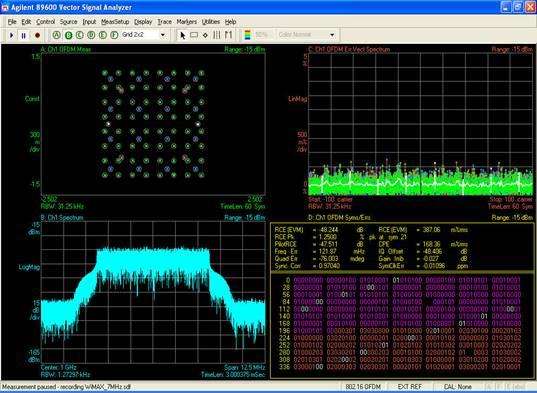Expand the Color Normal dropdown
This screenshot has height=393, width=537.
[x=332, y=35]
